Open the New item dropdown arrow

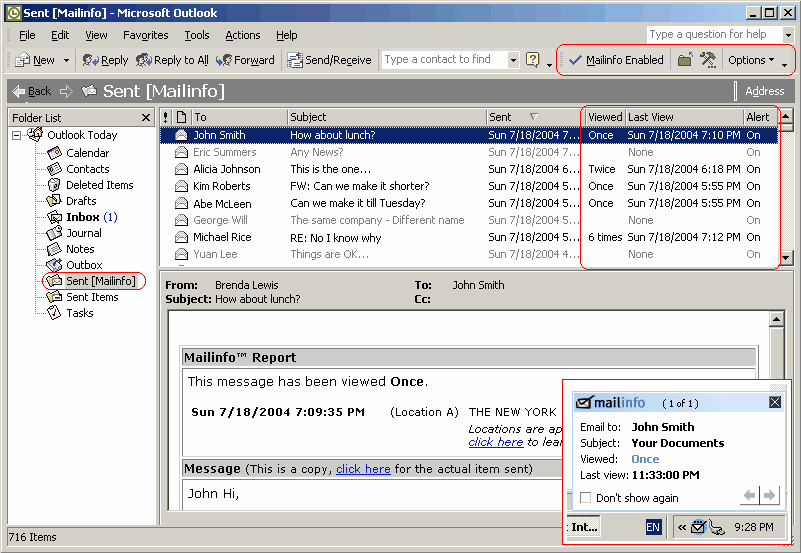(x=66, y=60)
